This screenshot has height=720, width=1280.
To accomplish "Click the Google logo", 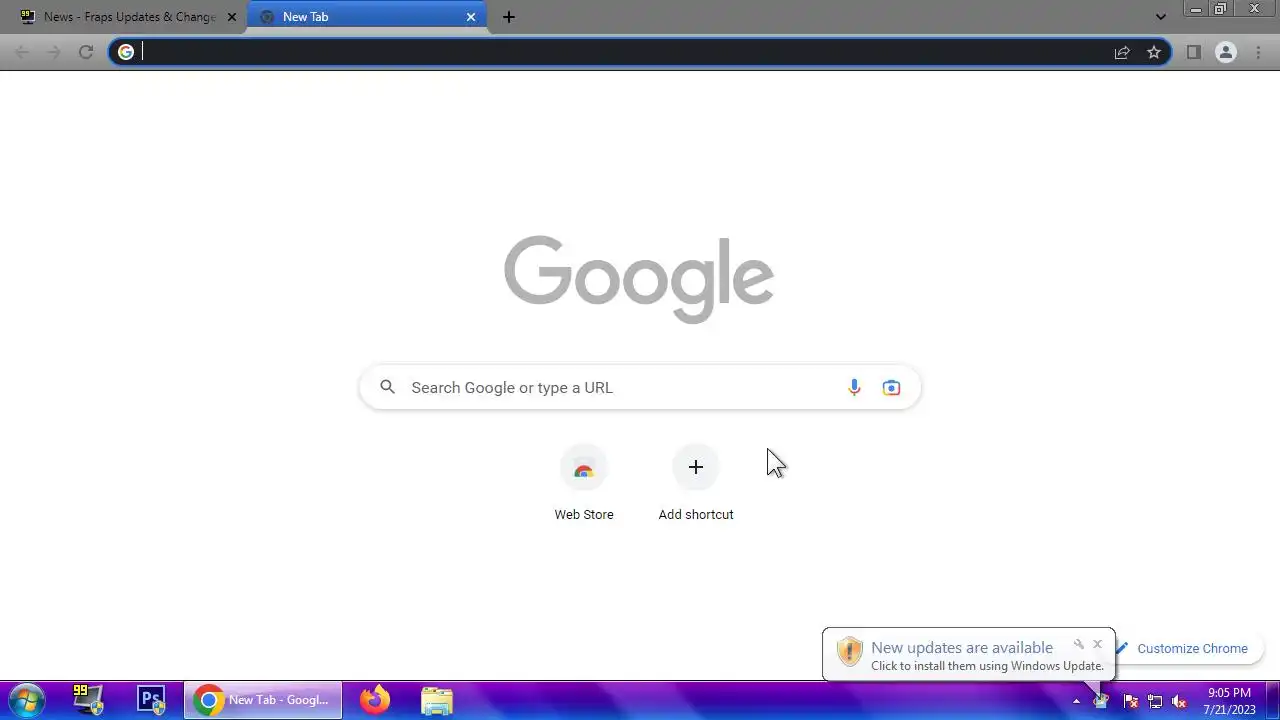I will pyautogui.click(x=639, y=279).
